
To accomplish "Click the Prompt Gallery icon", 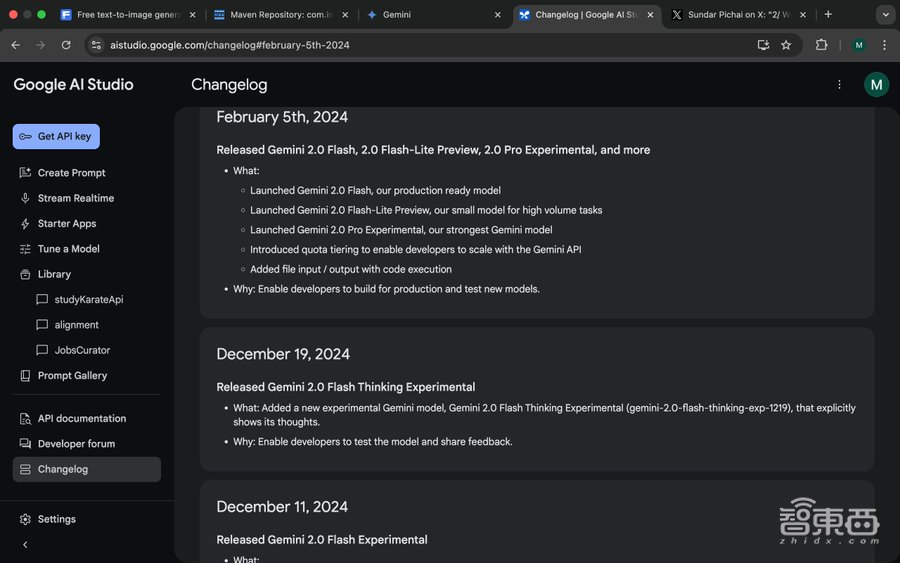I will (x=25, y=376).
